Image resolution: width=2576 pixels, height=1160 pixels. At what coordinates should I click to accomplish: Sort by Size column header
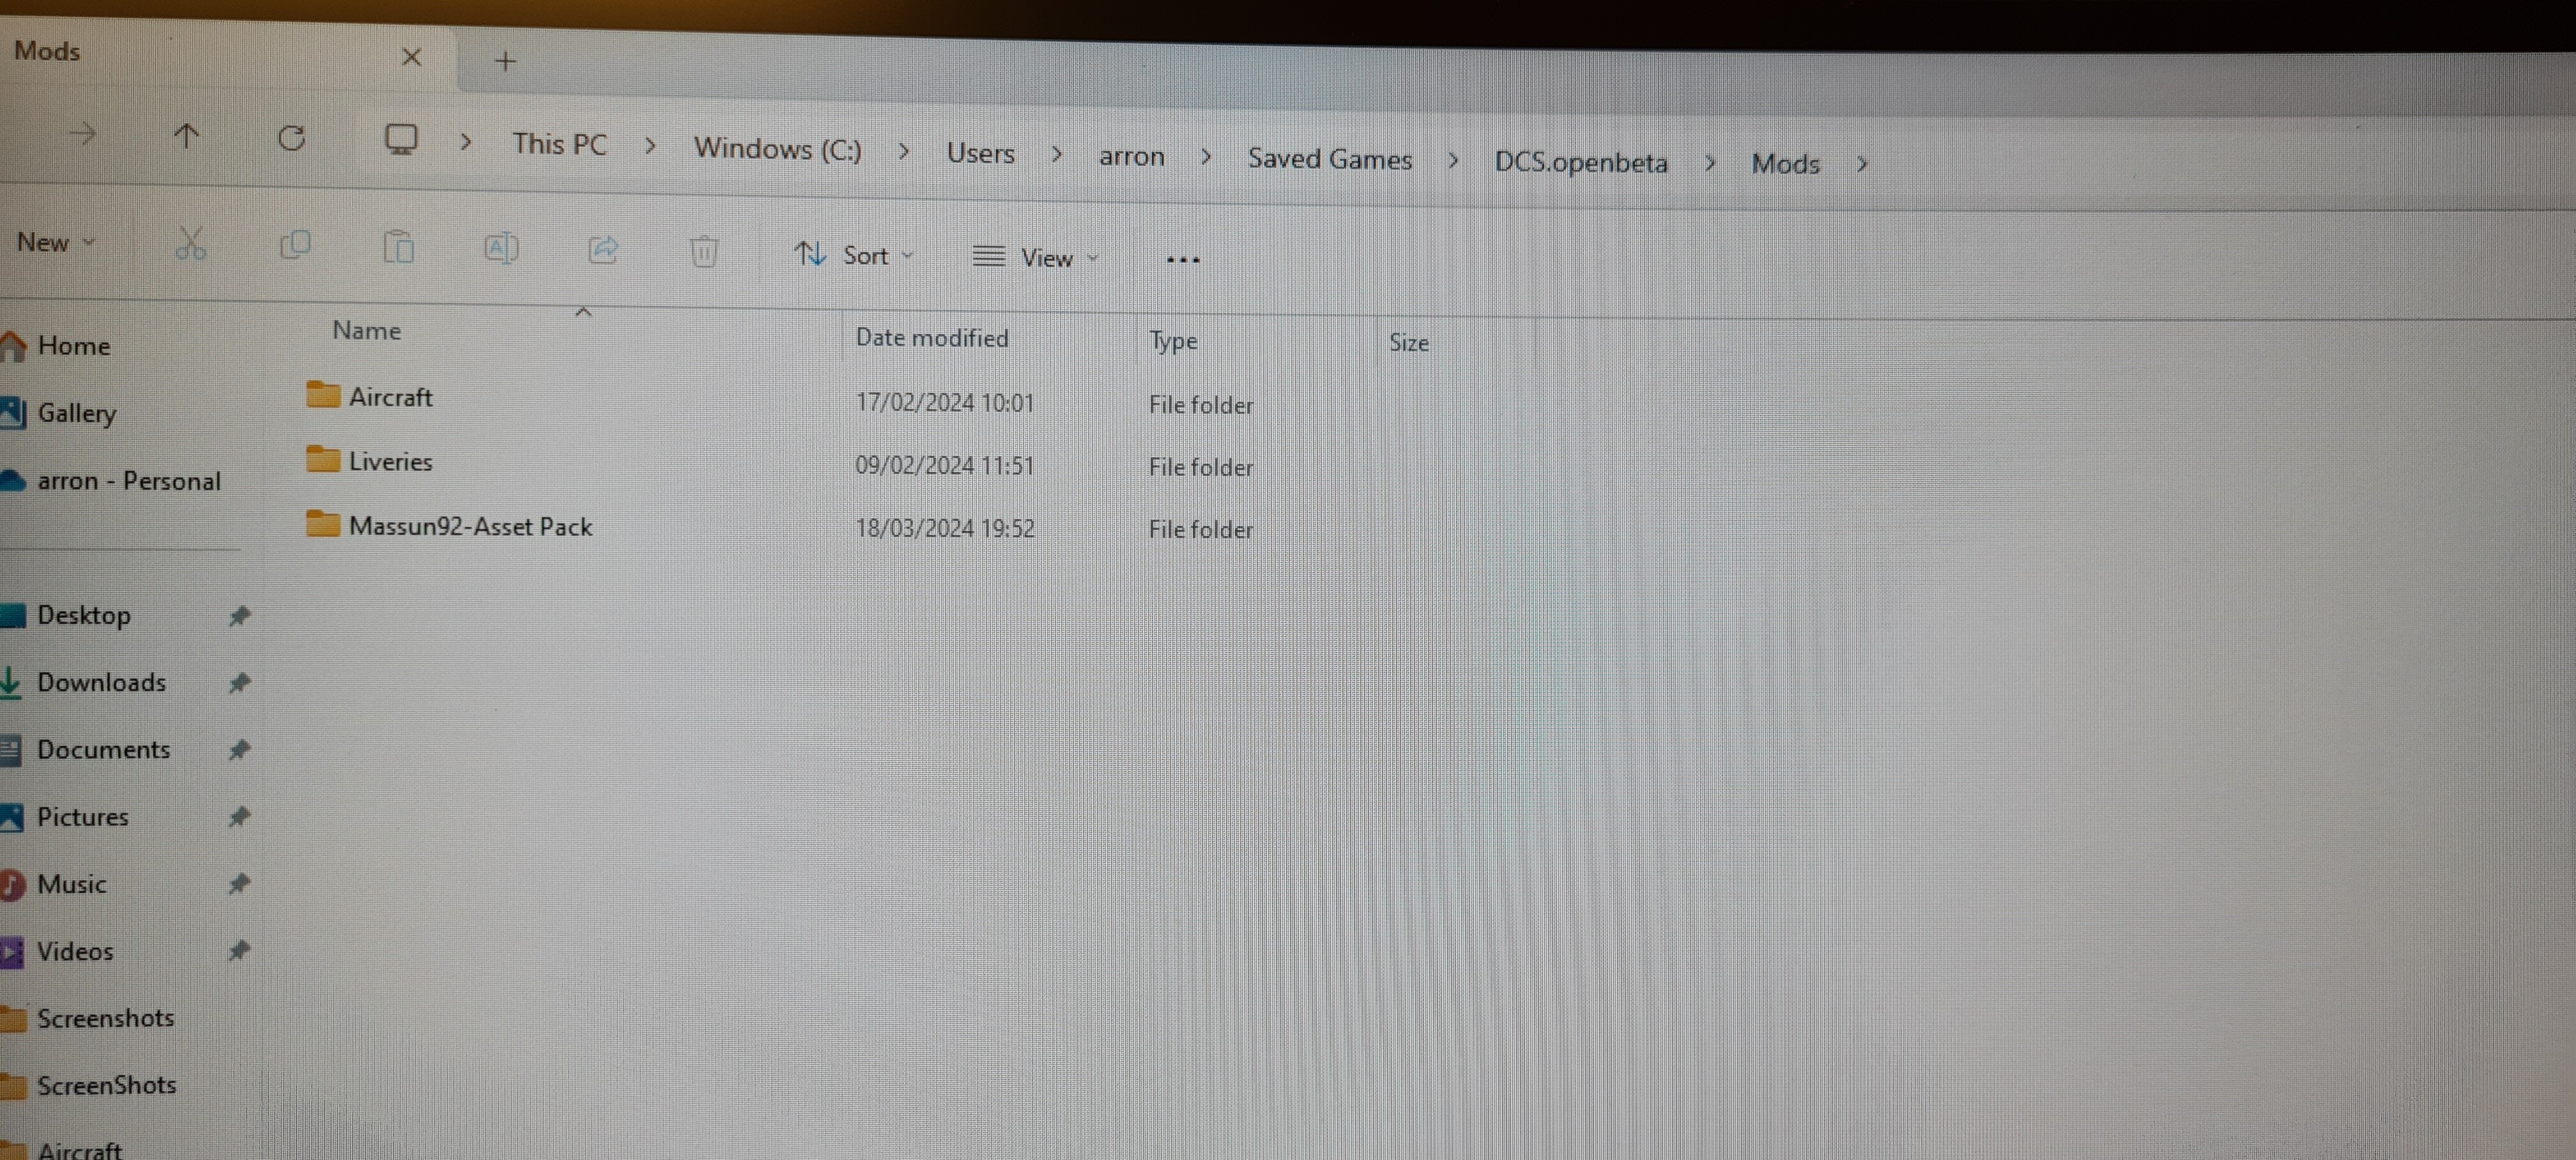click(x=1408, y=343)
